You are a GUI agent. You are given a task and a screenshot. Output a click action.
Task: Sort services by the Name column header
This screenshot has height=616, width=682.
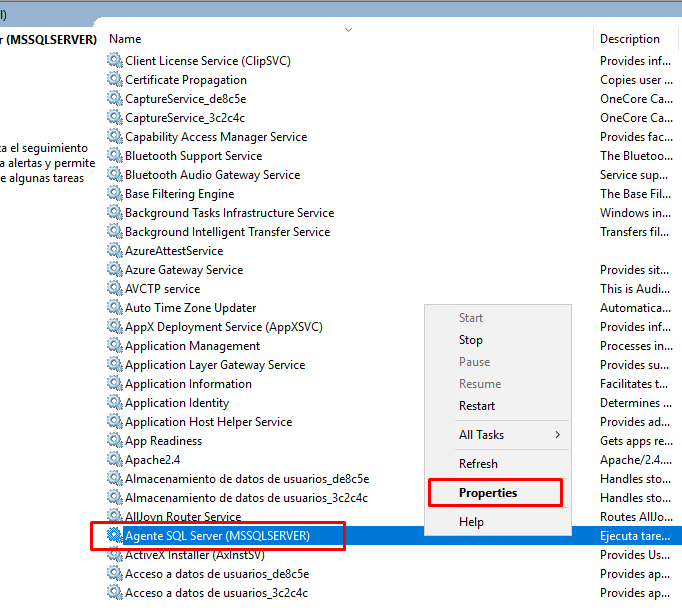(x=125, y=39)
